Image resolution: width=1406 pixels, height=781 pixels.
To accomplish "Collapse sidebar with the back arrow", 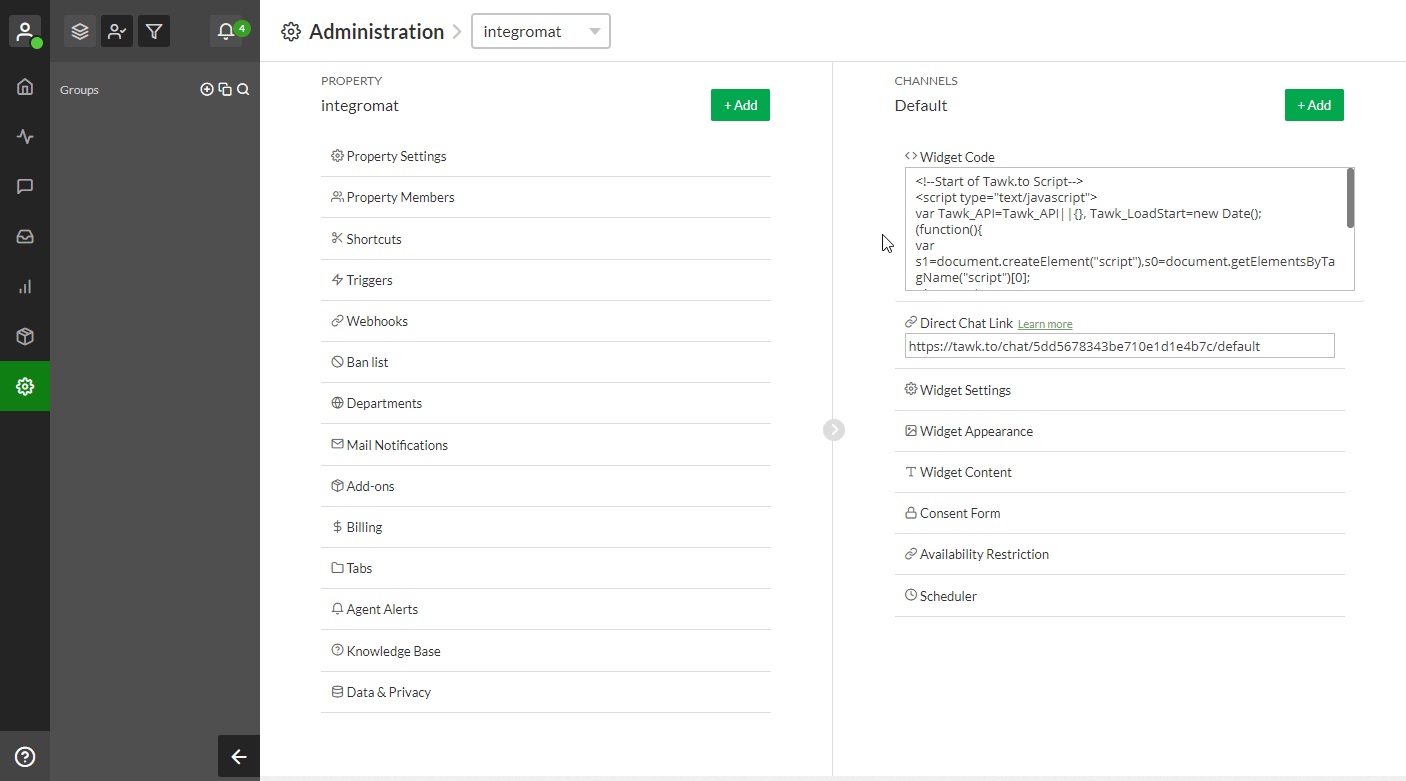I will [x=239, y=756].
